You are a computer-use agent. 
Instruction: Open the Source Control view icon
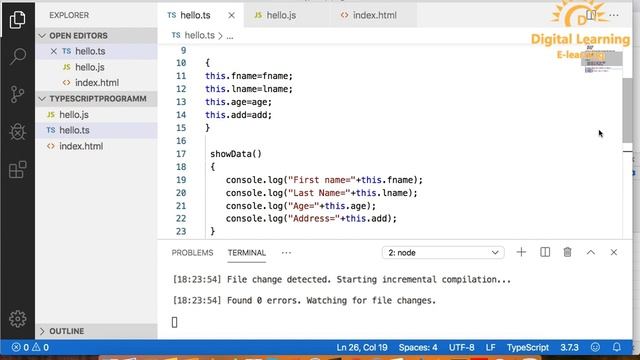click(x=17, y=94)
